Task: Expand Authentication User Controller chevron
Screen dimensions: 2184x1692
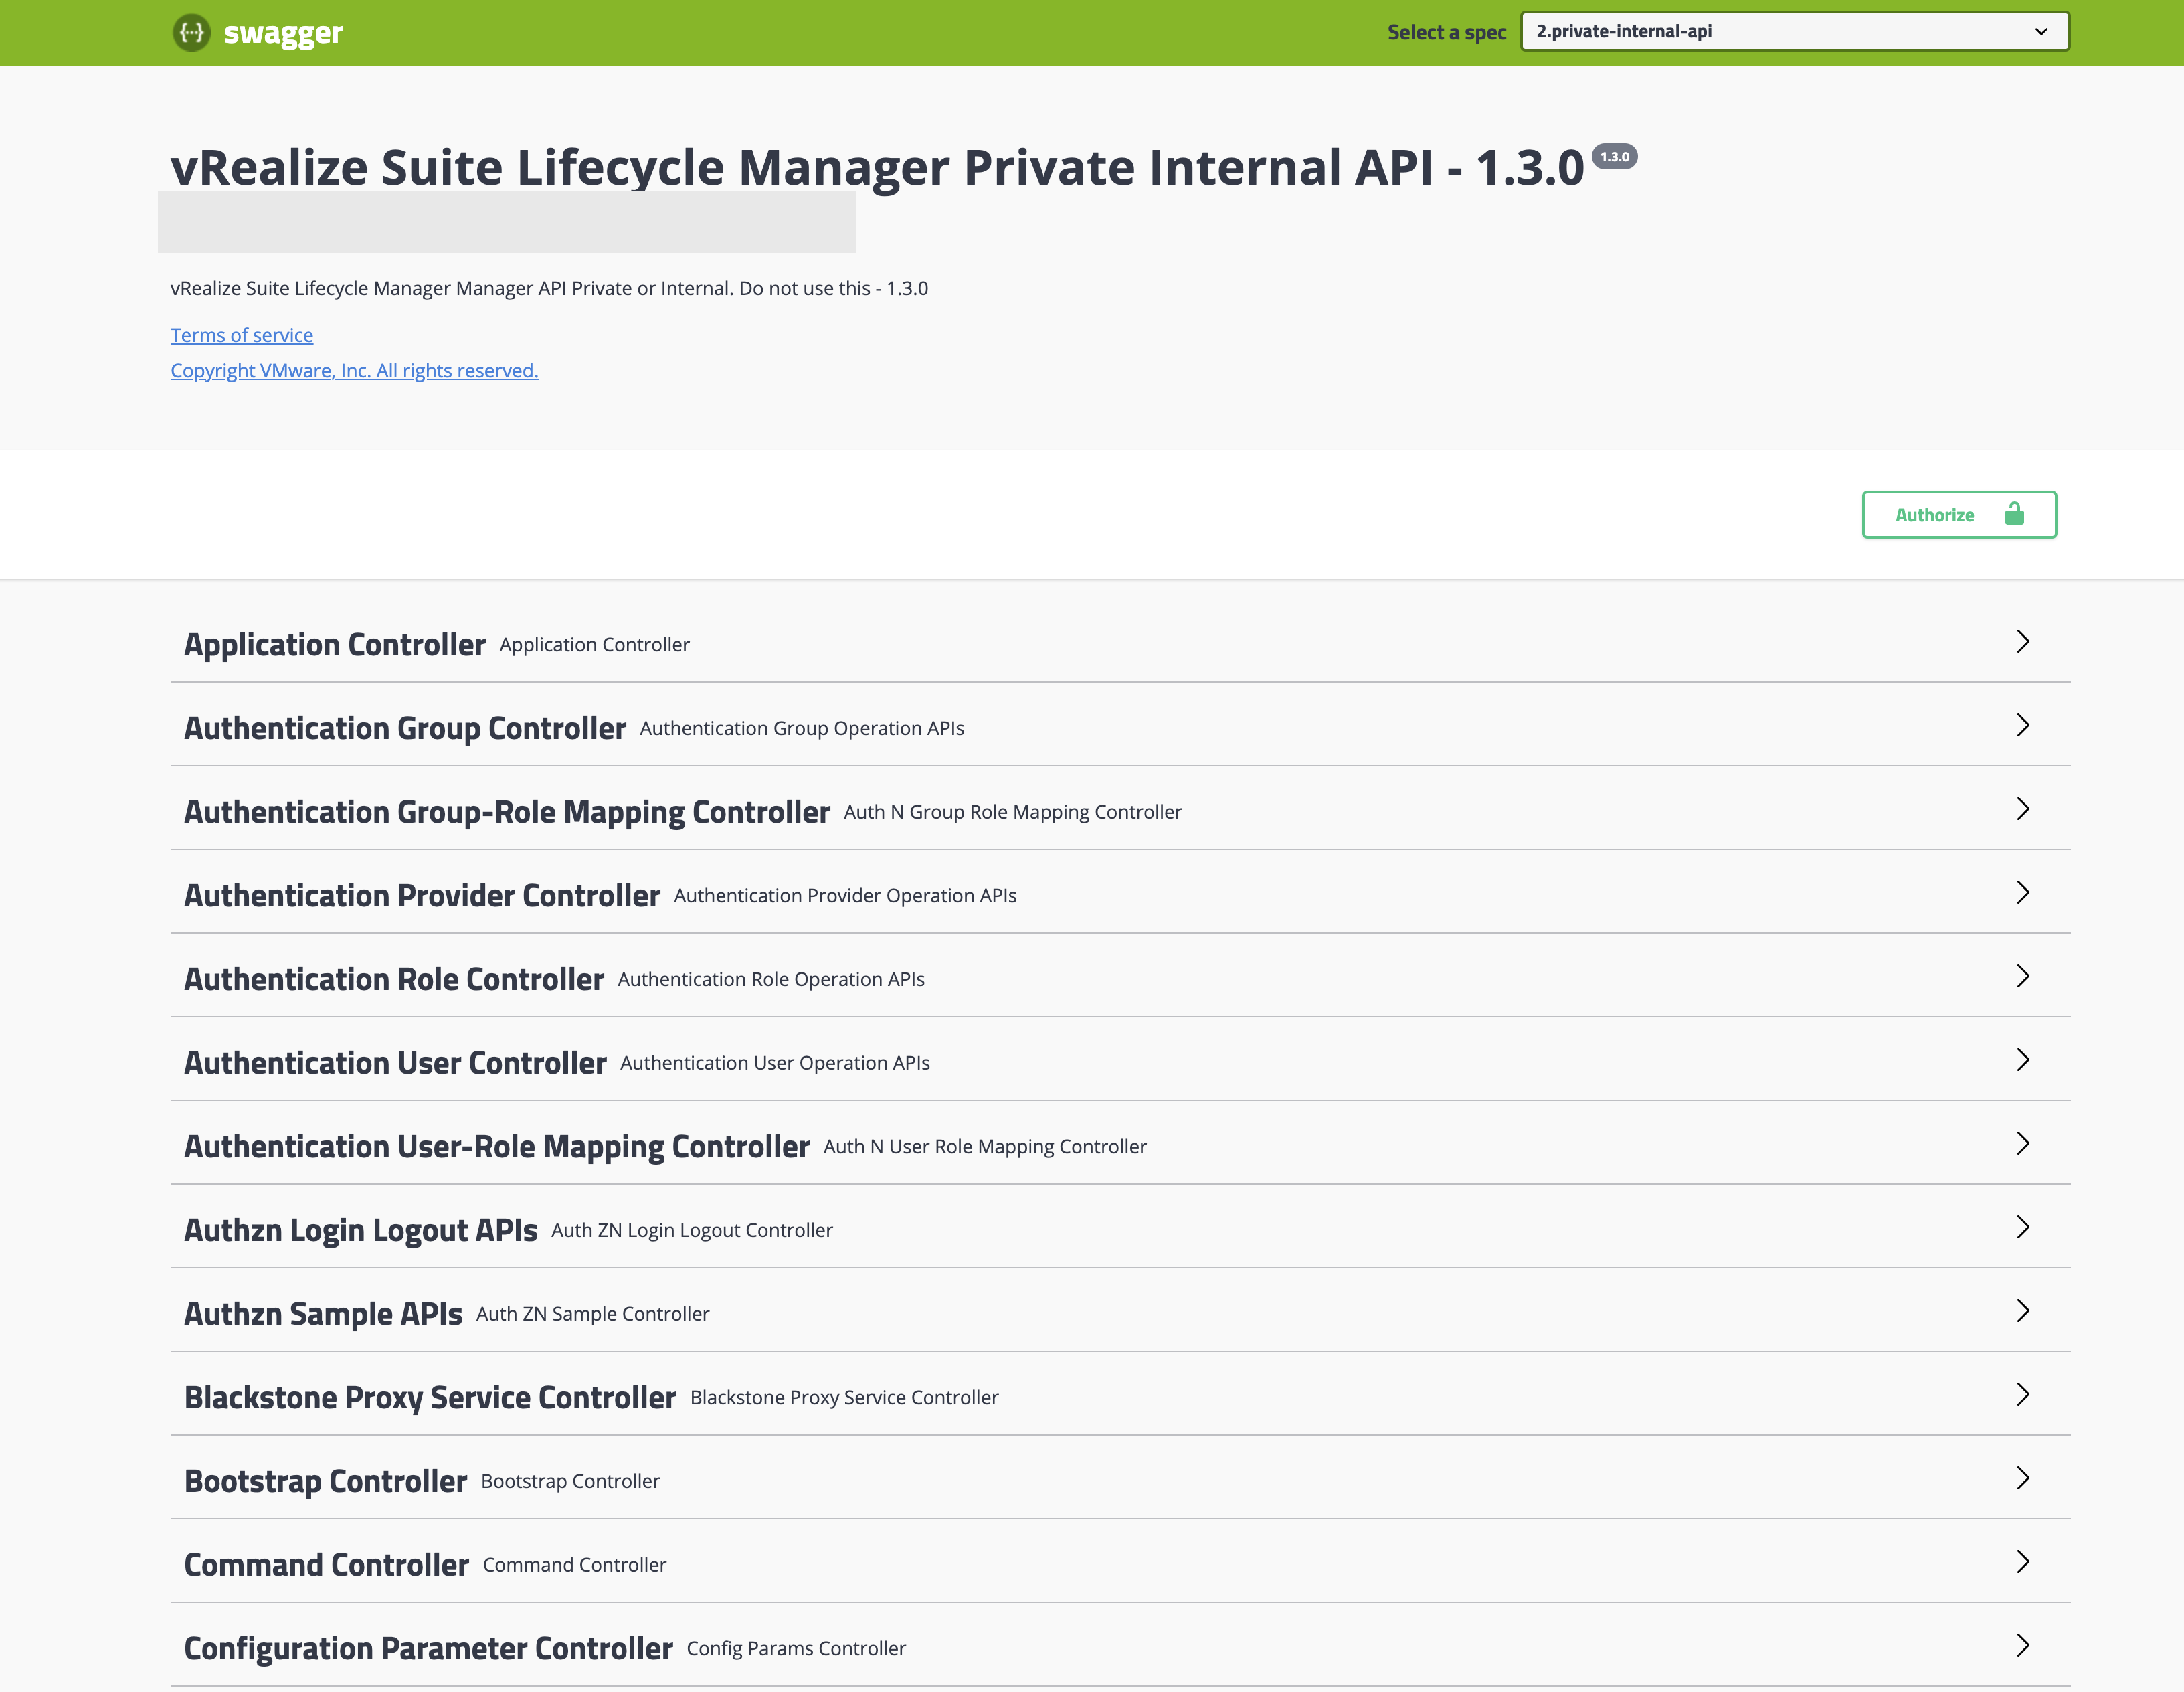Action: pyautogui.click(x=2022, y=1059)
